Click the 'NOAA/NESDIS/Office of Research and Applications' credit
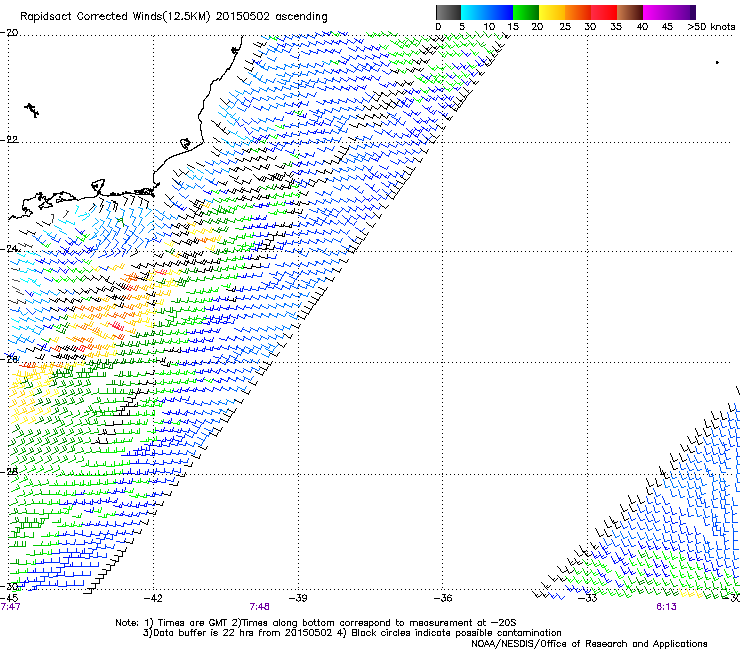The image size is (740, 650). 589,644
